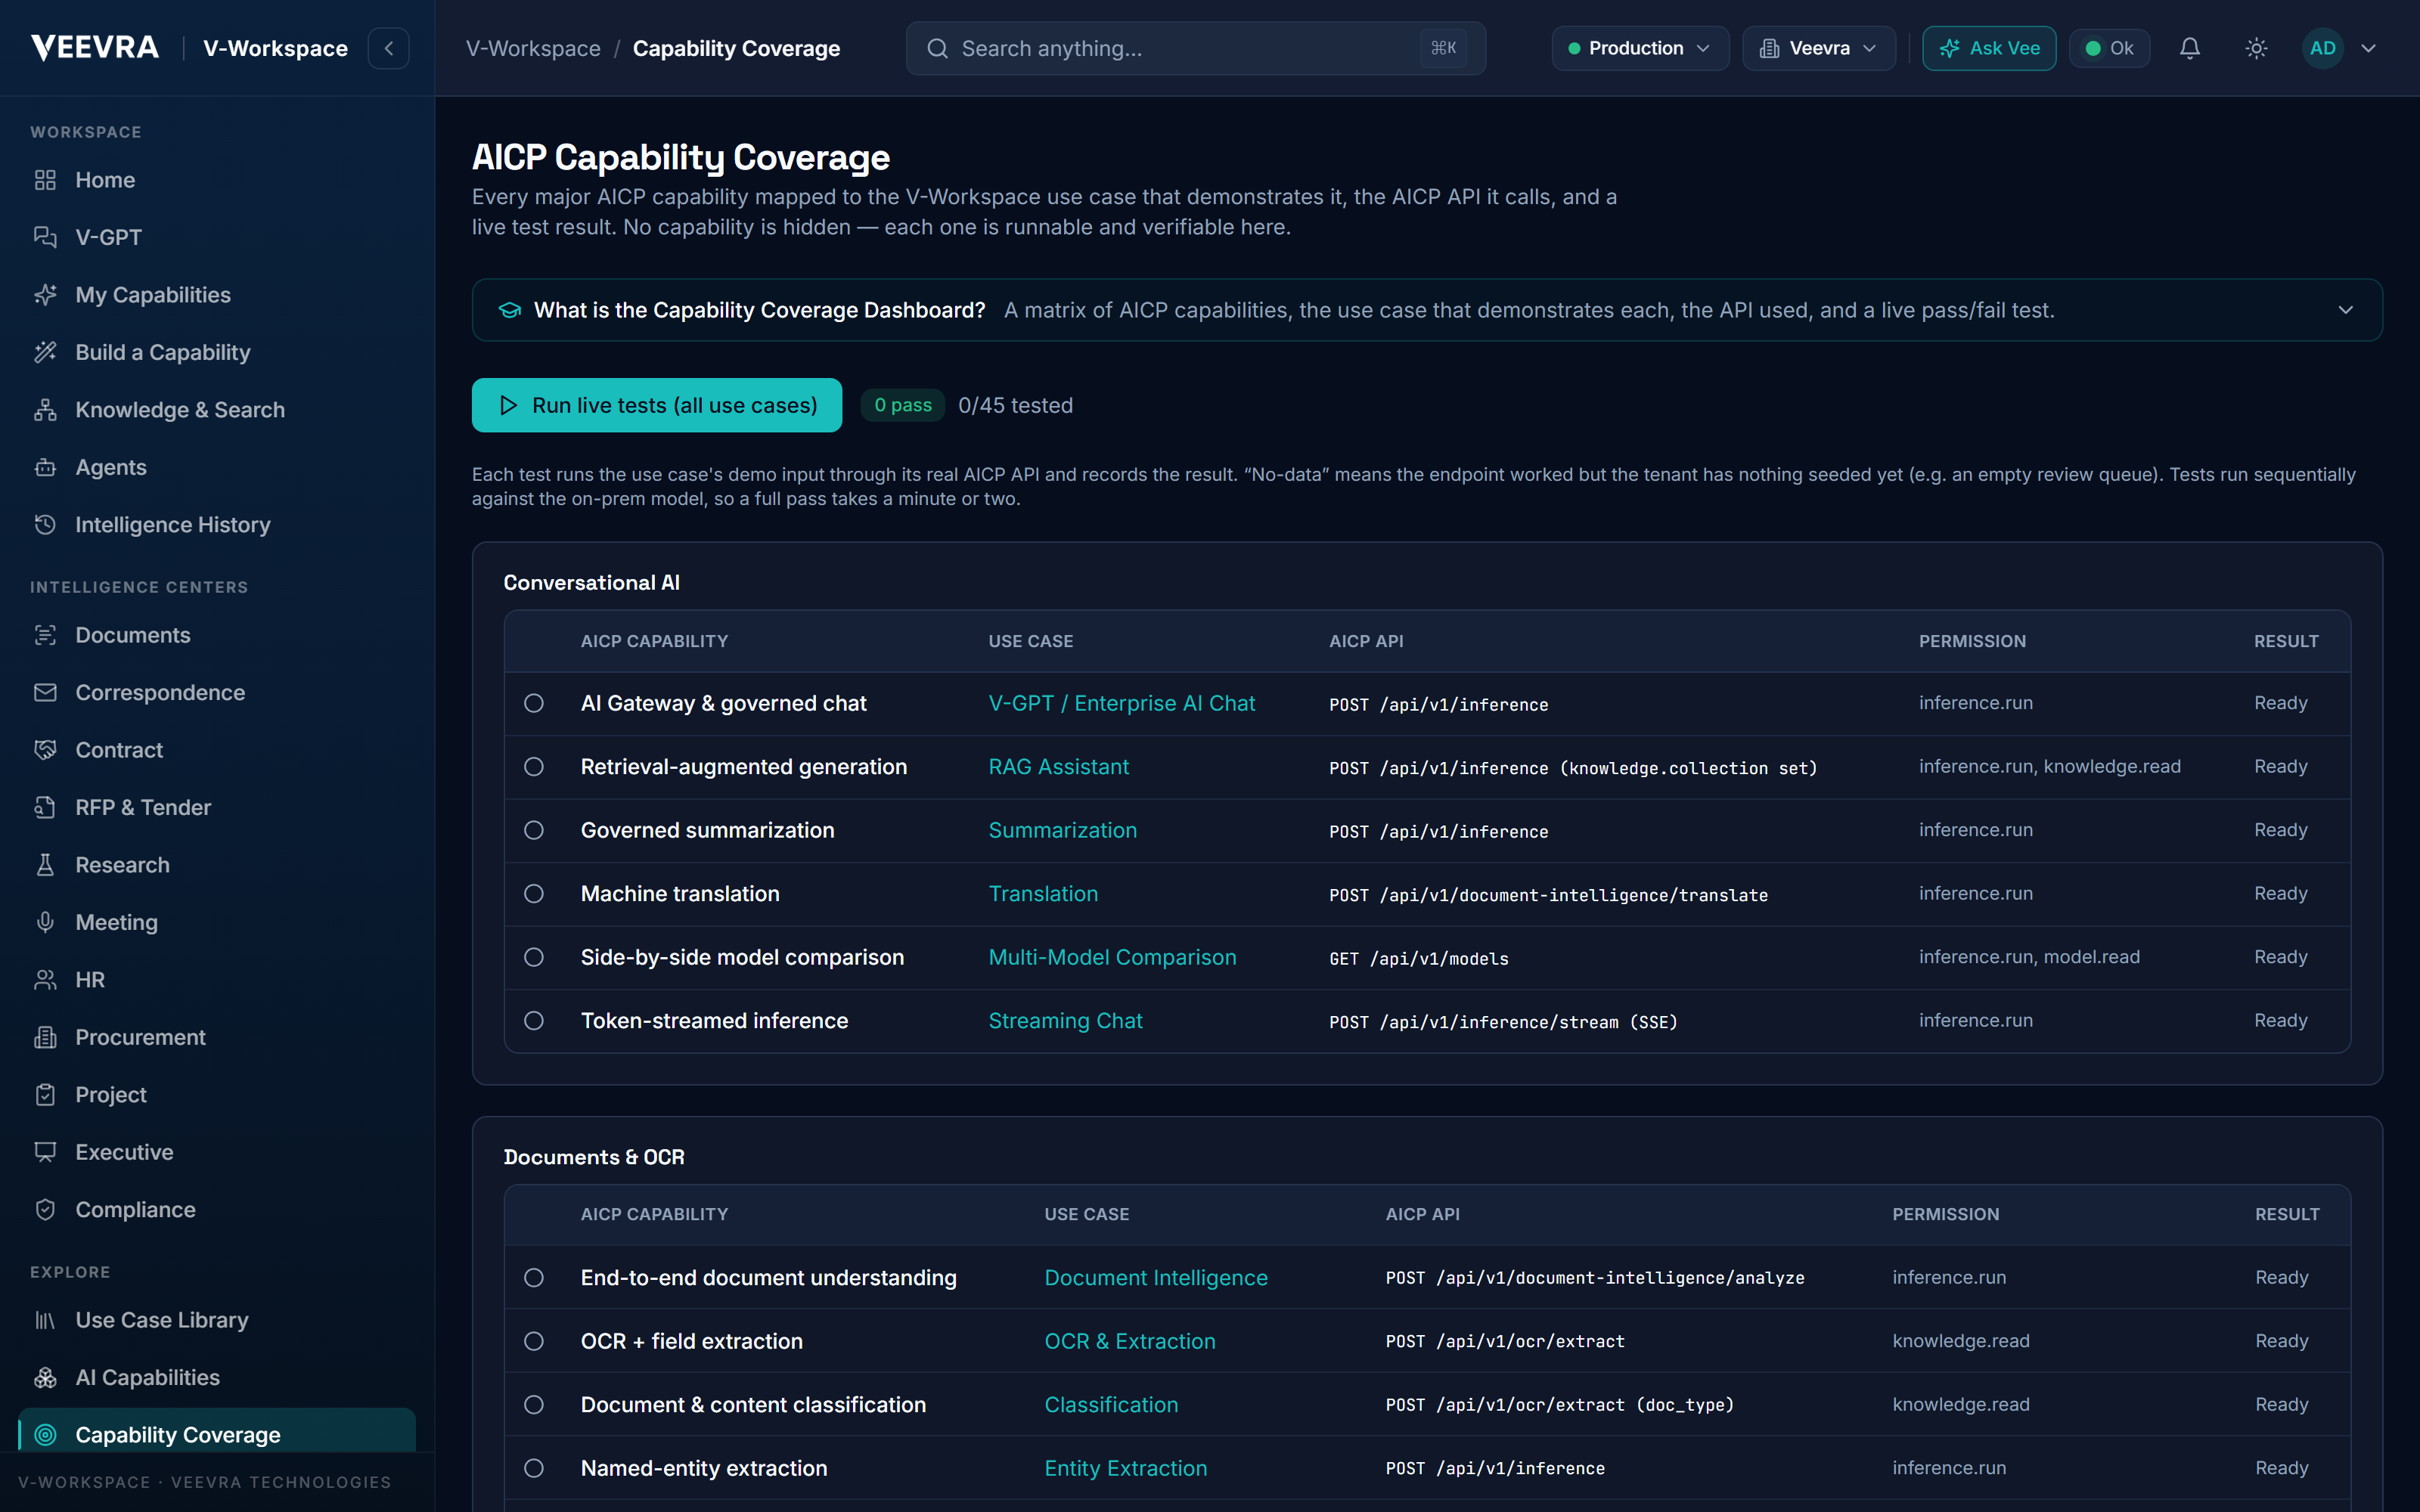2420x1512 pixels.
Task: Click the Intelligence History clock icon
Action: coord(45,525)
